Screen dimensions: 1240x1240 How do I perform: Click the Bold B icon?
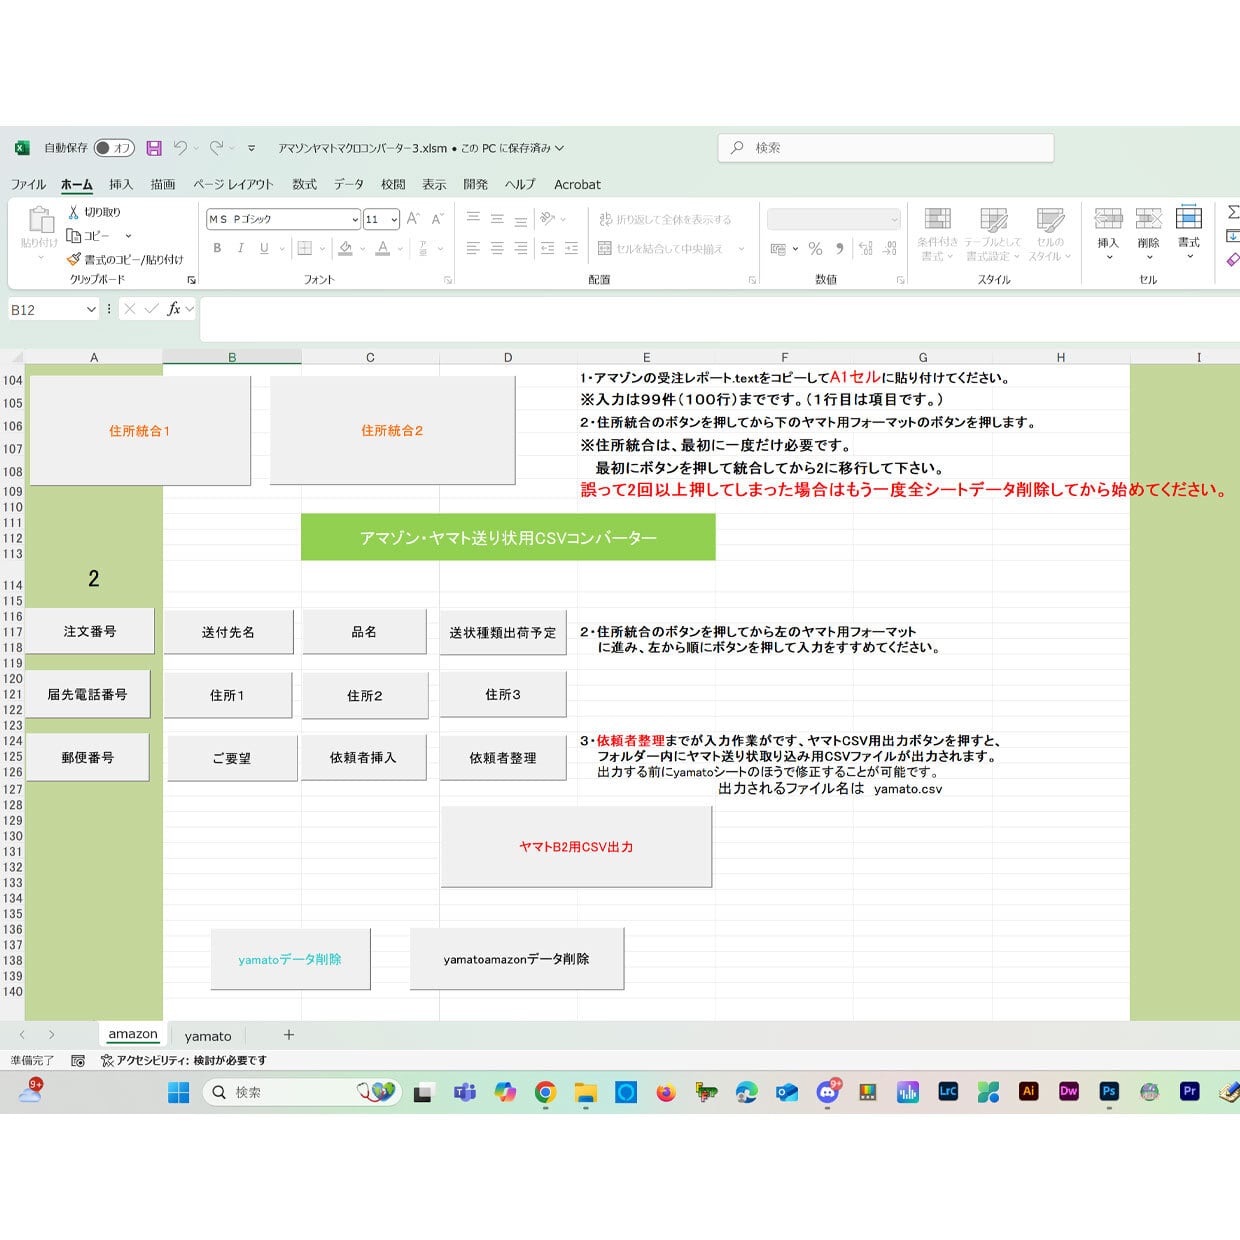pyautogui.click(x=217, y=248)
